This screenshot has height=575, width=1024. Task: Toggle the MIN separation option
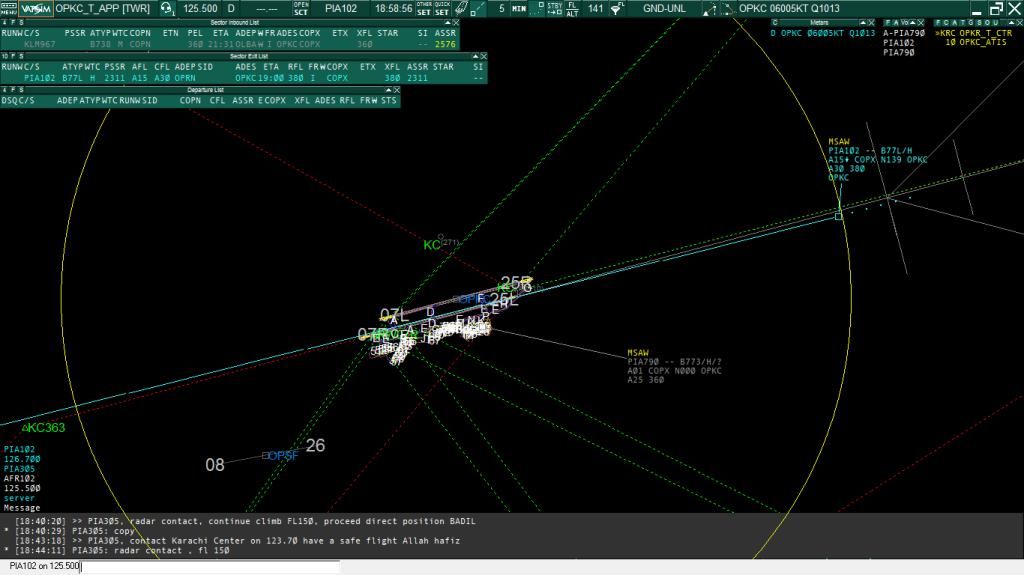(x=519, y=9)
